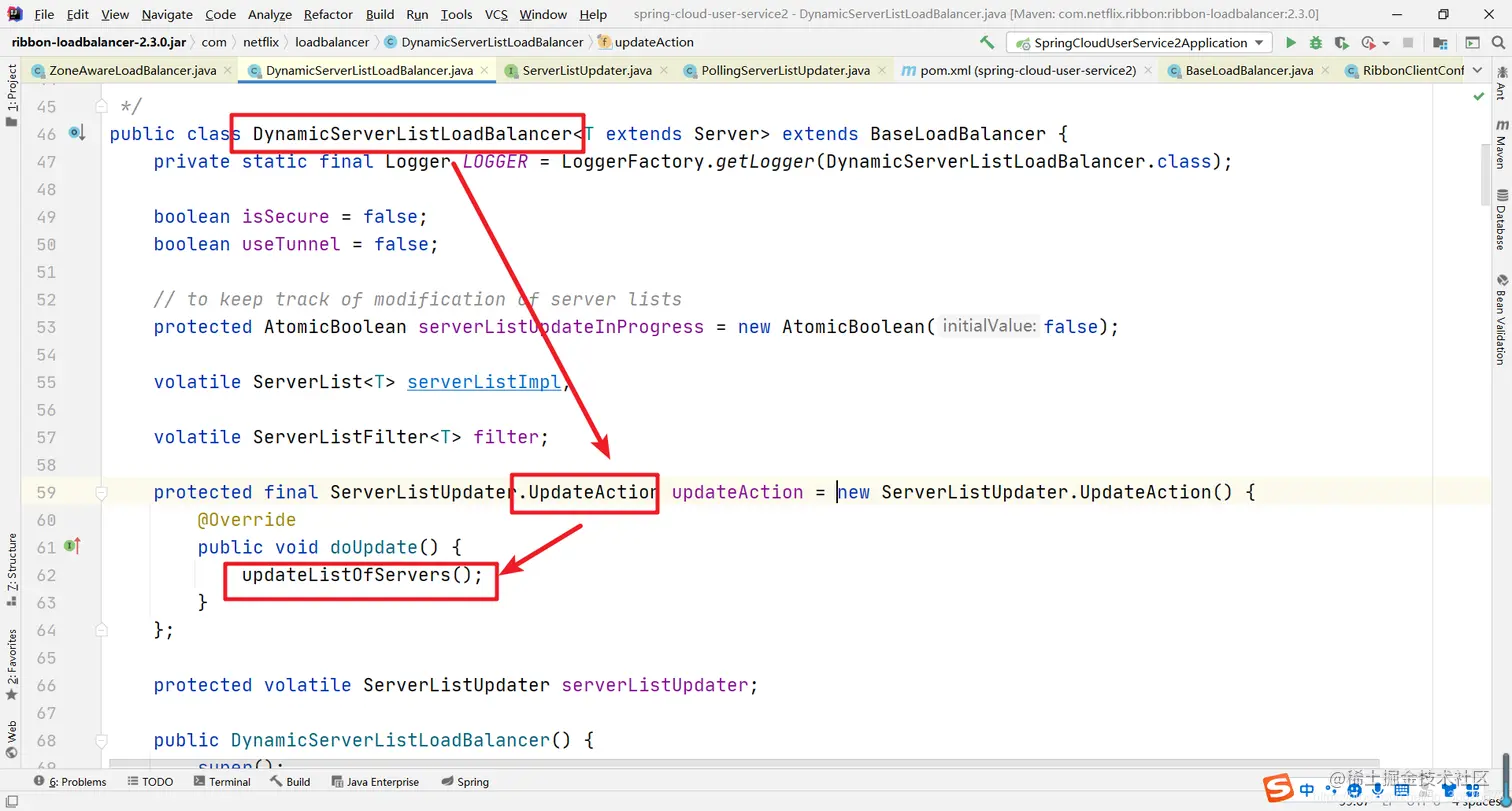This screenshot has height=811, width=1512.
Task: Open the Project tool window
Action: coord(11,96)
